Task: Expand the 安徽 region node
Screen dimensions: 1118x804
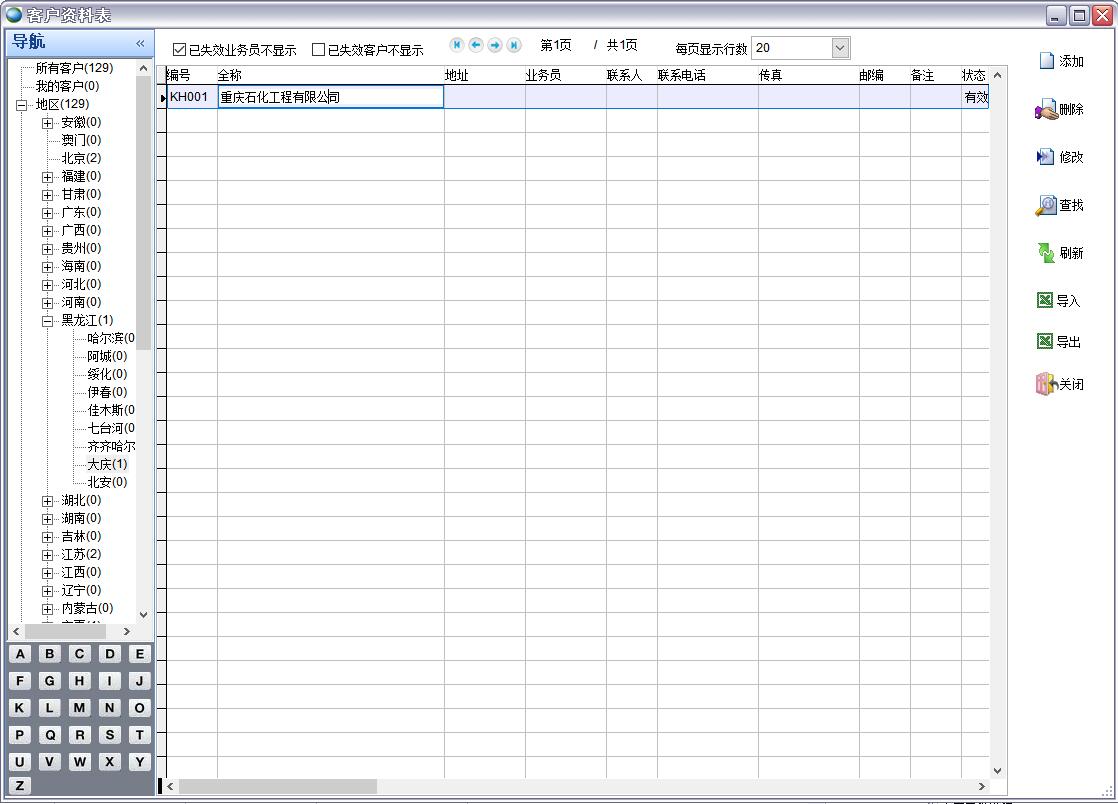Action: [47, 123]
